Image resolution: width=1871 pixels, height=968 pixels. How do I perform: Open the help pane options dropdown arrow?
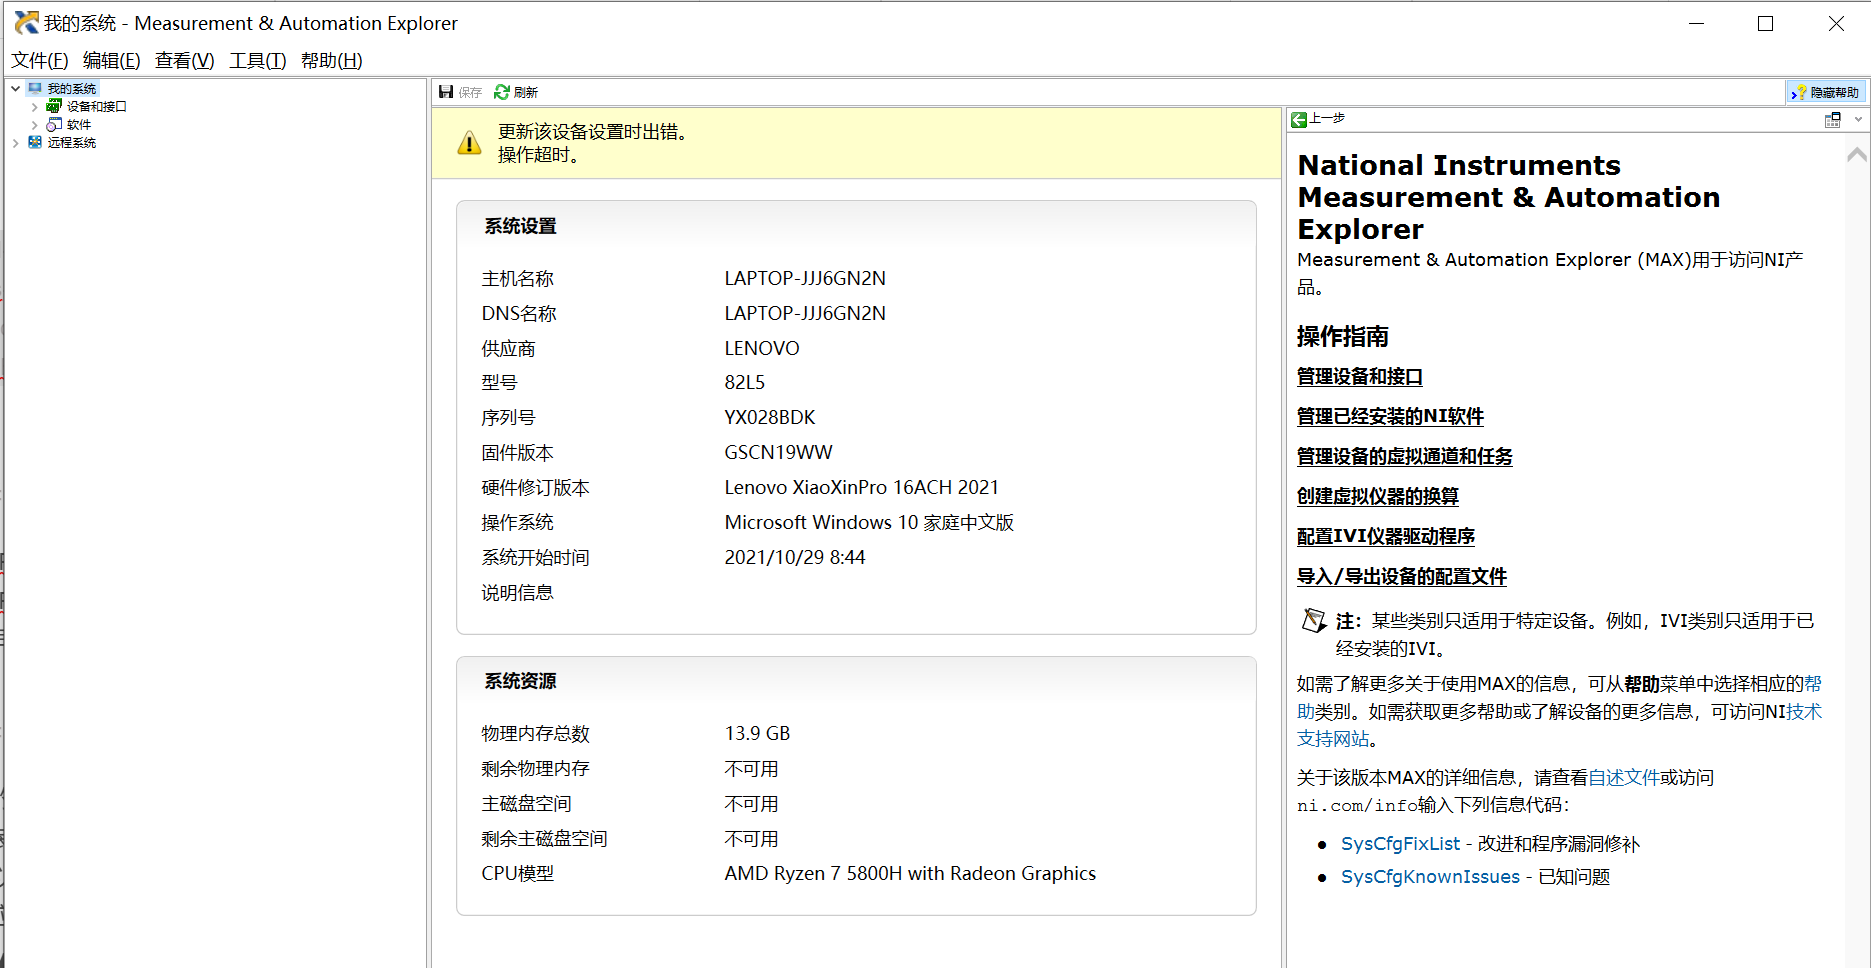[1857, 120]
